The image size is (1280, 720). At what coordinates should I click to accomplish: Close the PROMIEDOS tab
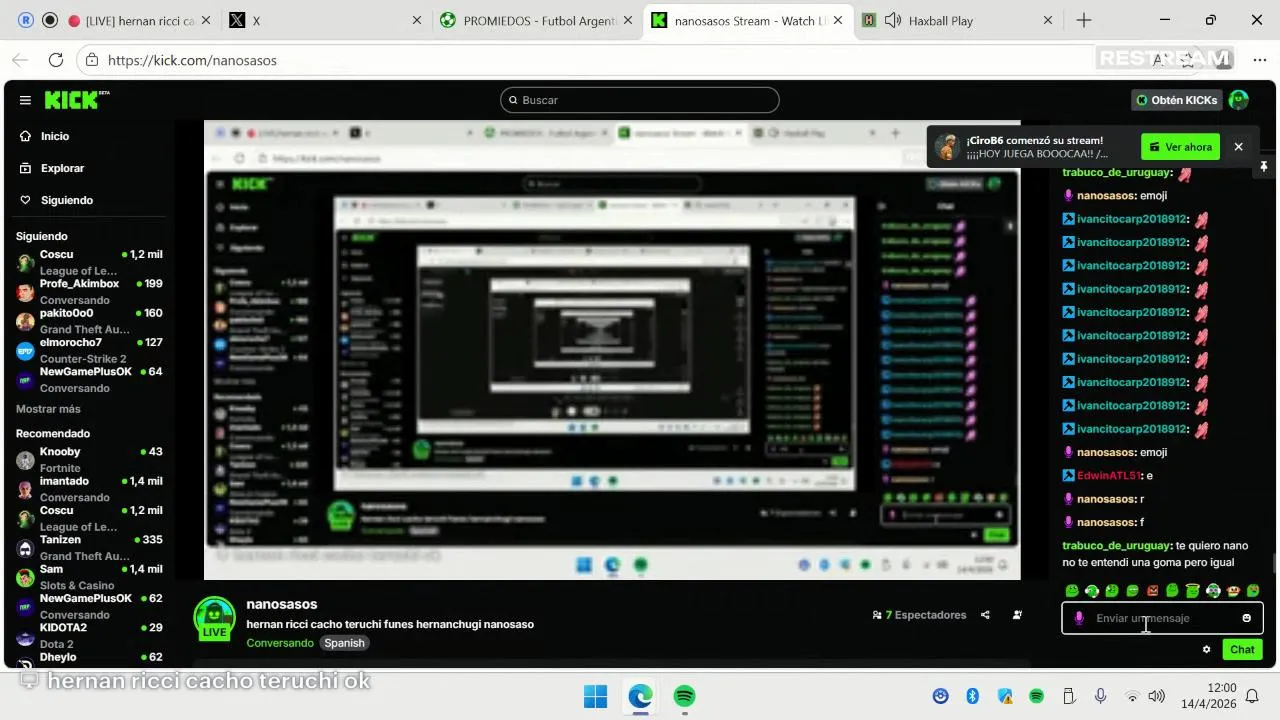tap(628, 21)
